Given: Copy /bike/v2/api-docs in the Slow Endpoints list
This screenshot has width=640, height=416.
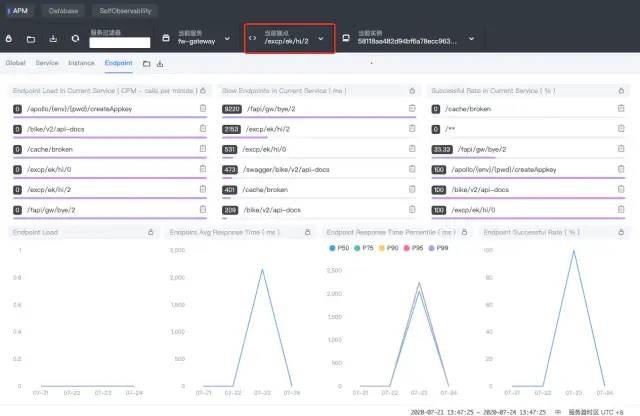Looking at the screenshot, I should [412, 209].
